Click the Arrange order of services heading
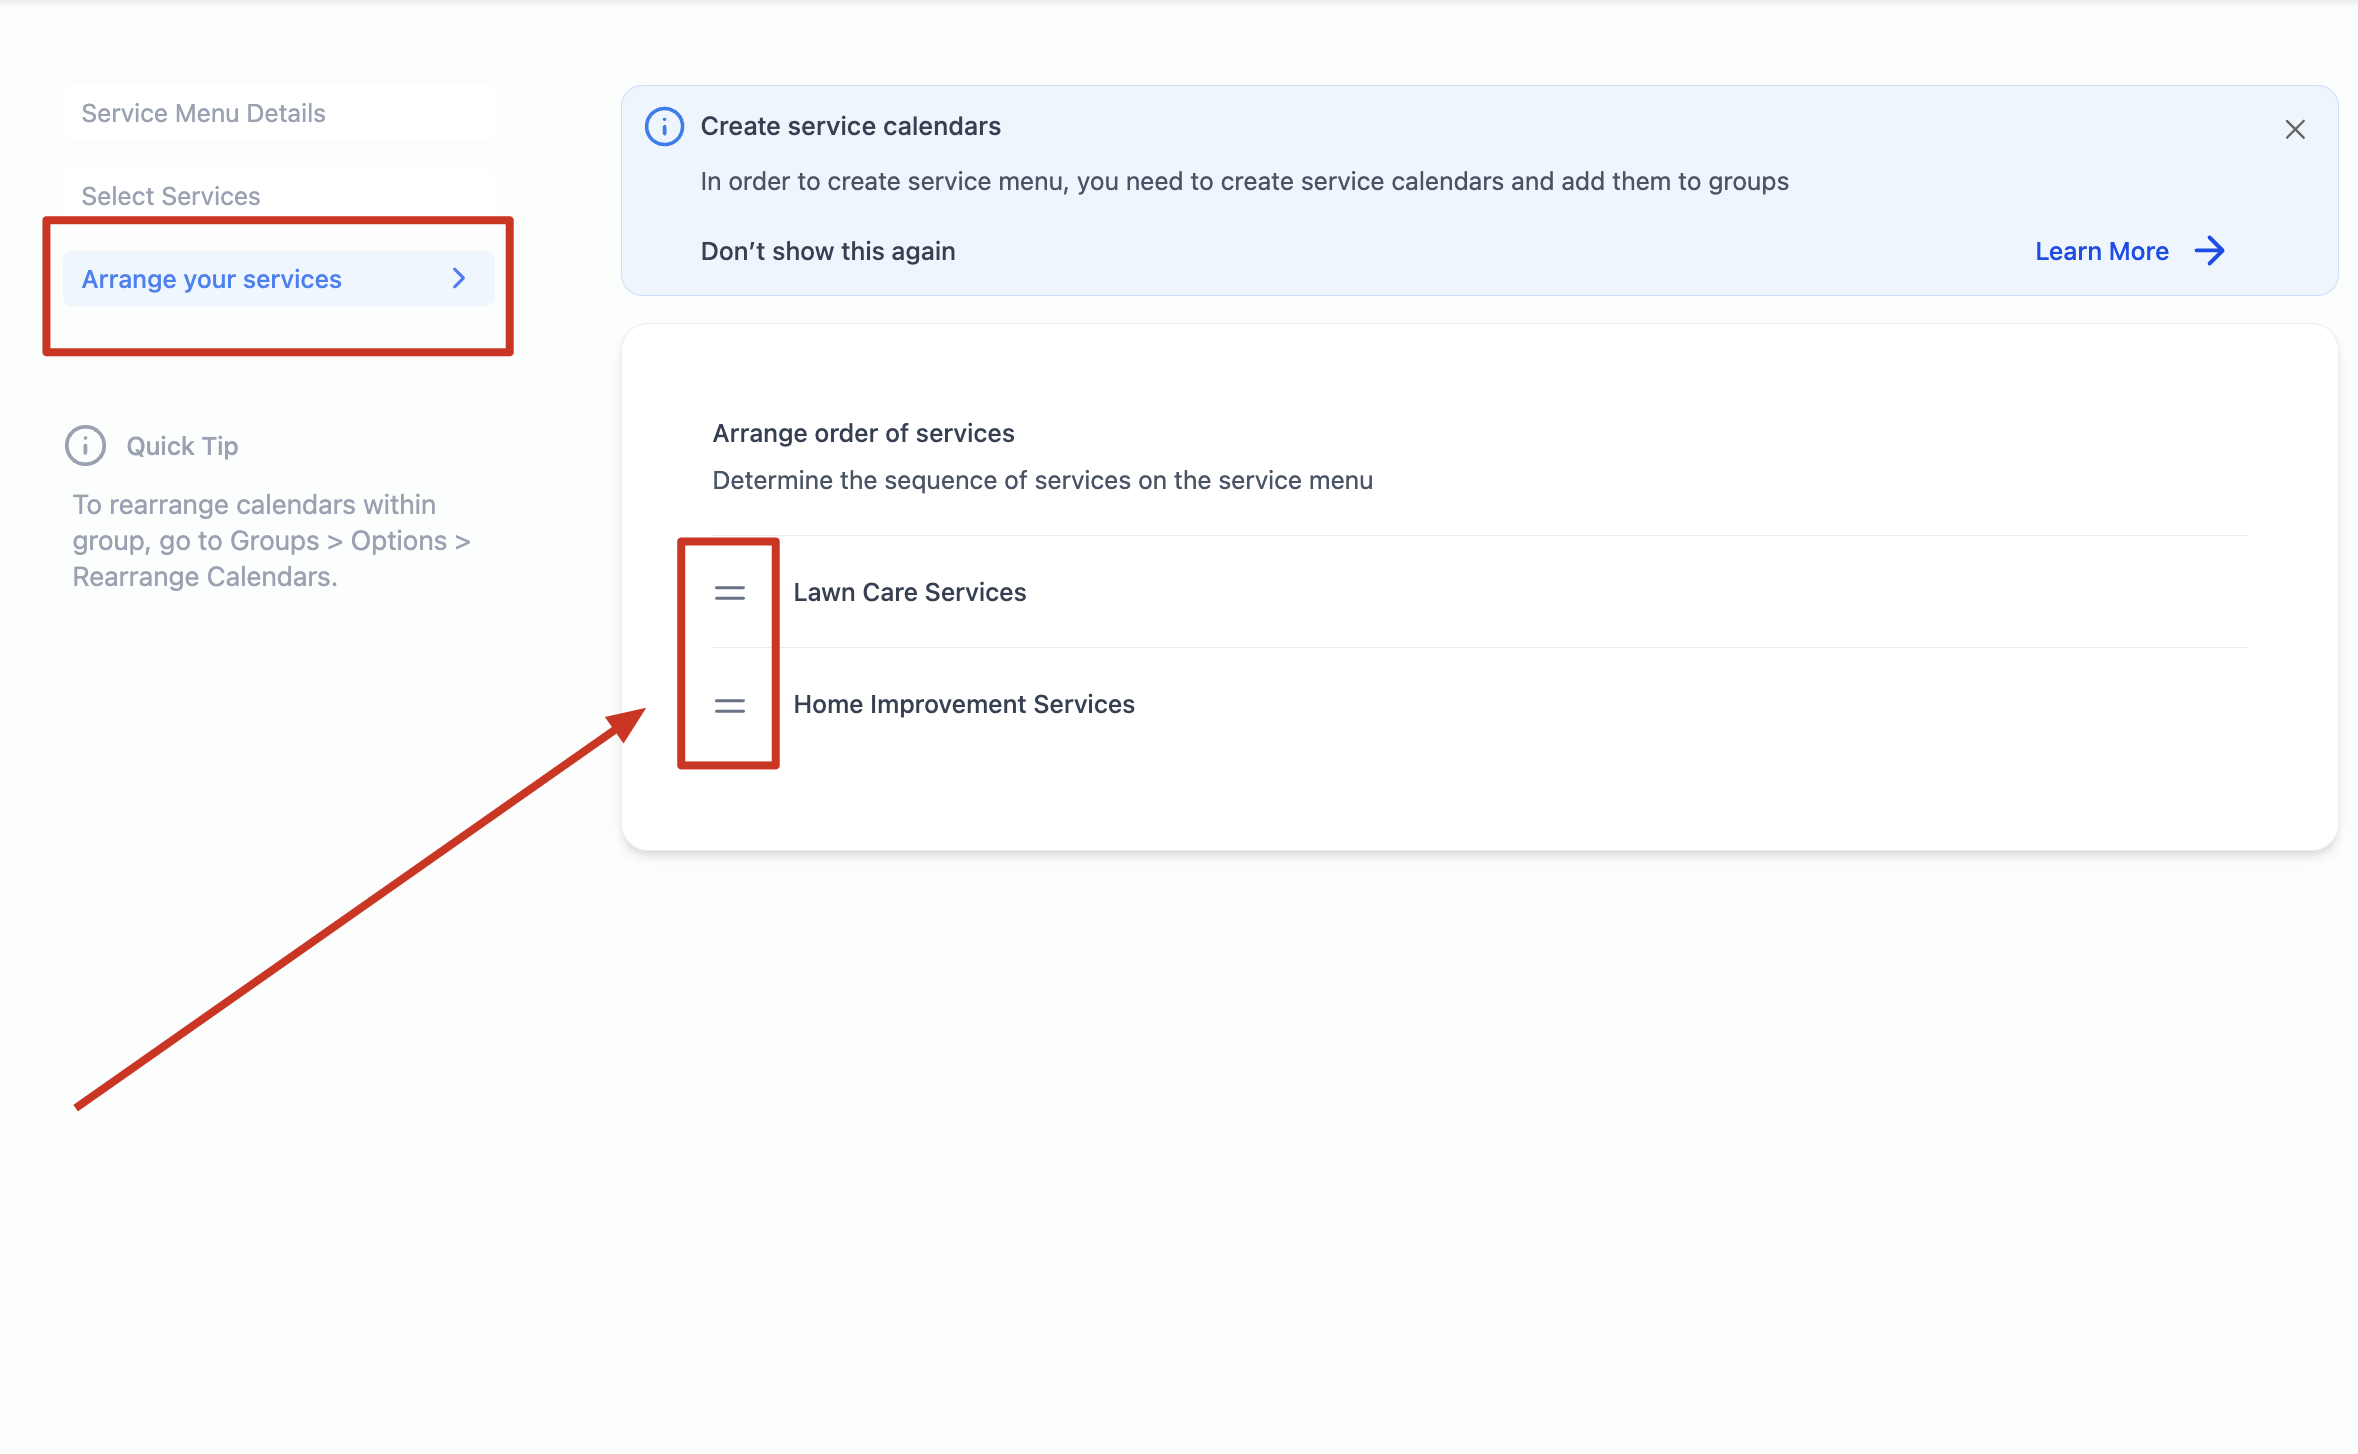This screenshot has height=1454, width=2358. [x=862, y=433]
